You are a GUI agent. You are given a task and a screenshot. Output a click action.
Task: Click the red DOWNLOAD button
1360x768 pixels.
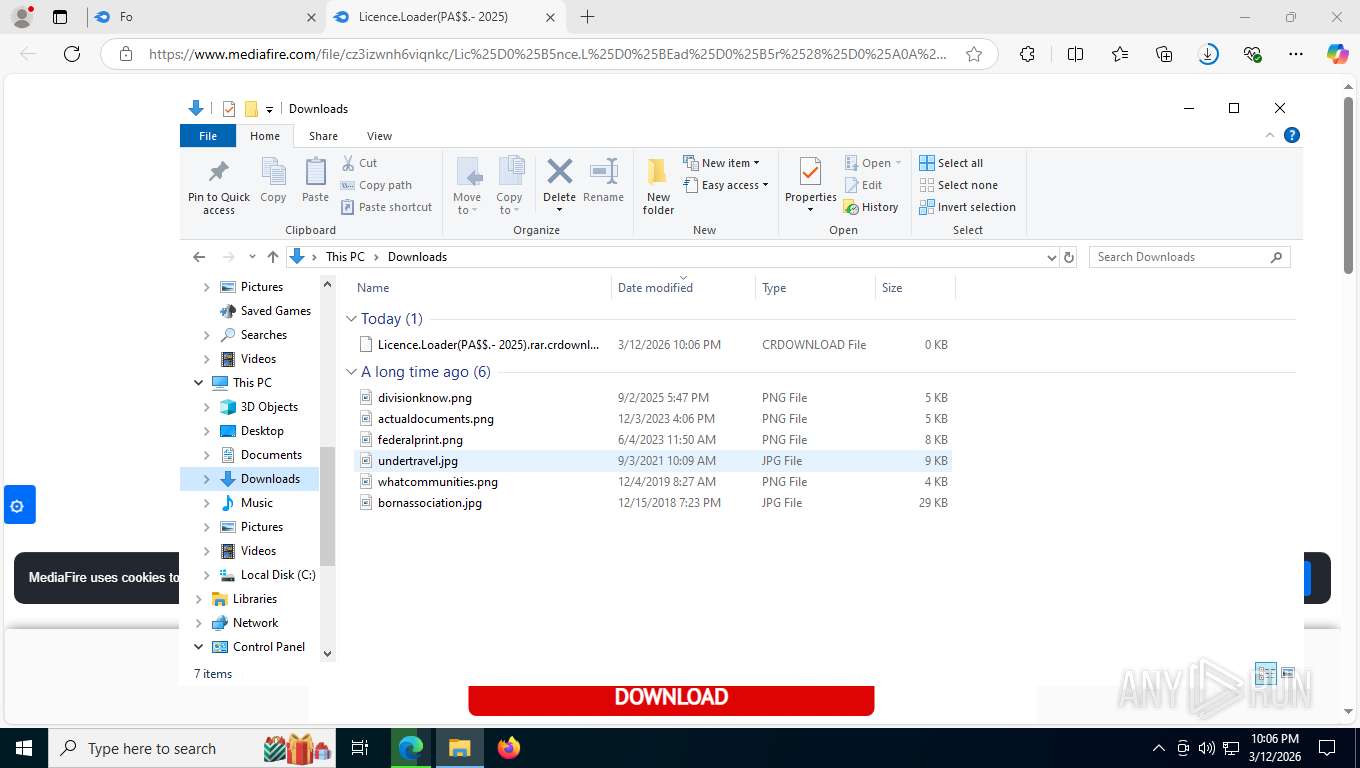pyautogui.click(x=671, y=698)
